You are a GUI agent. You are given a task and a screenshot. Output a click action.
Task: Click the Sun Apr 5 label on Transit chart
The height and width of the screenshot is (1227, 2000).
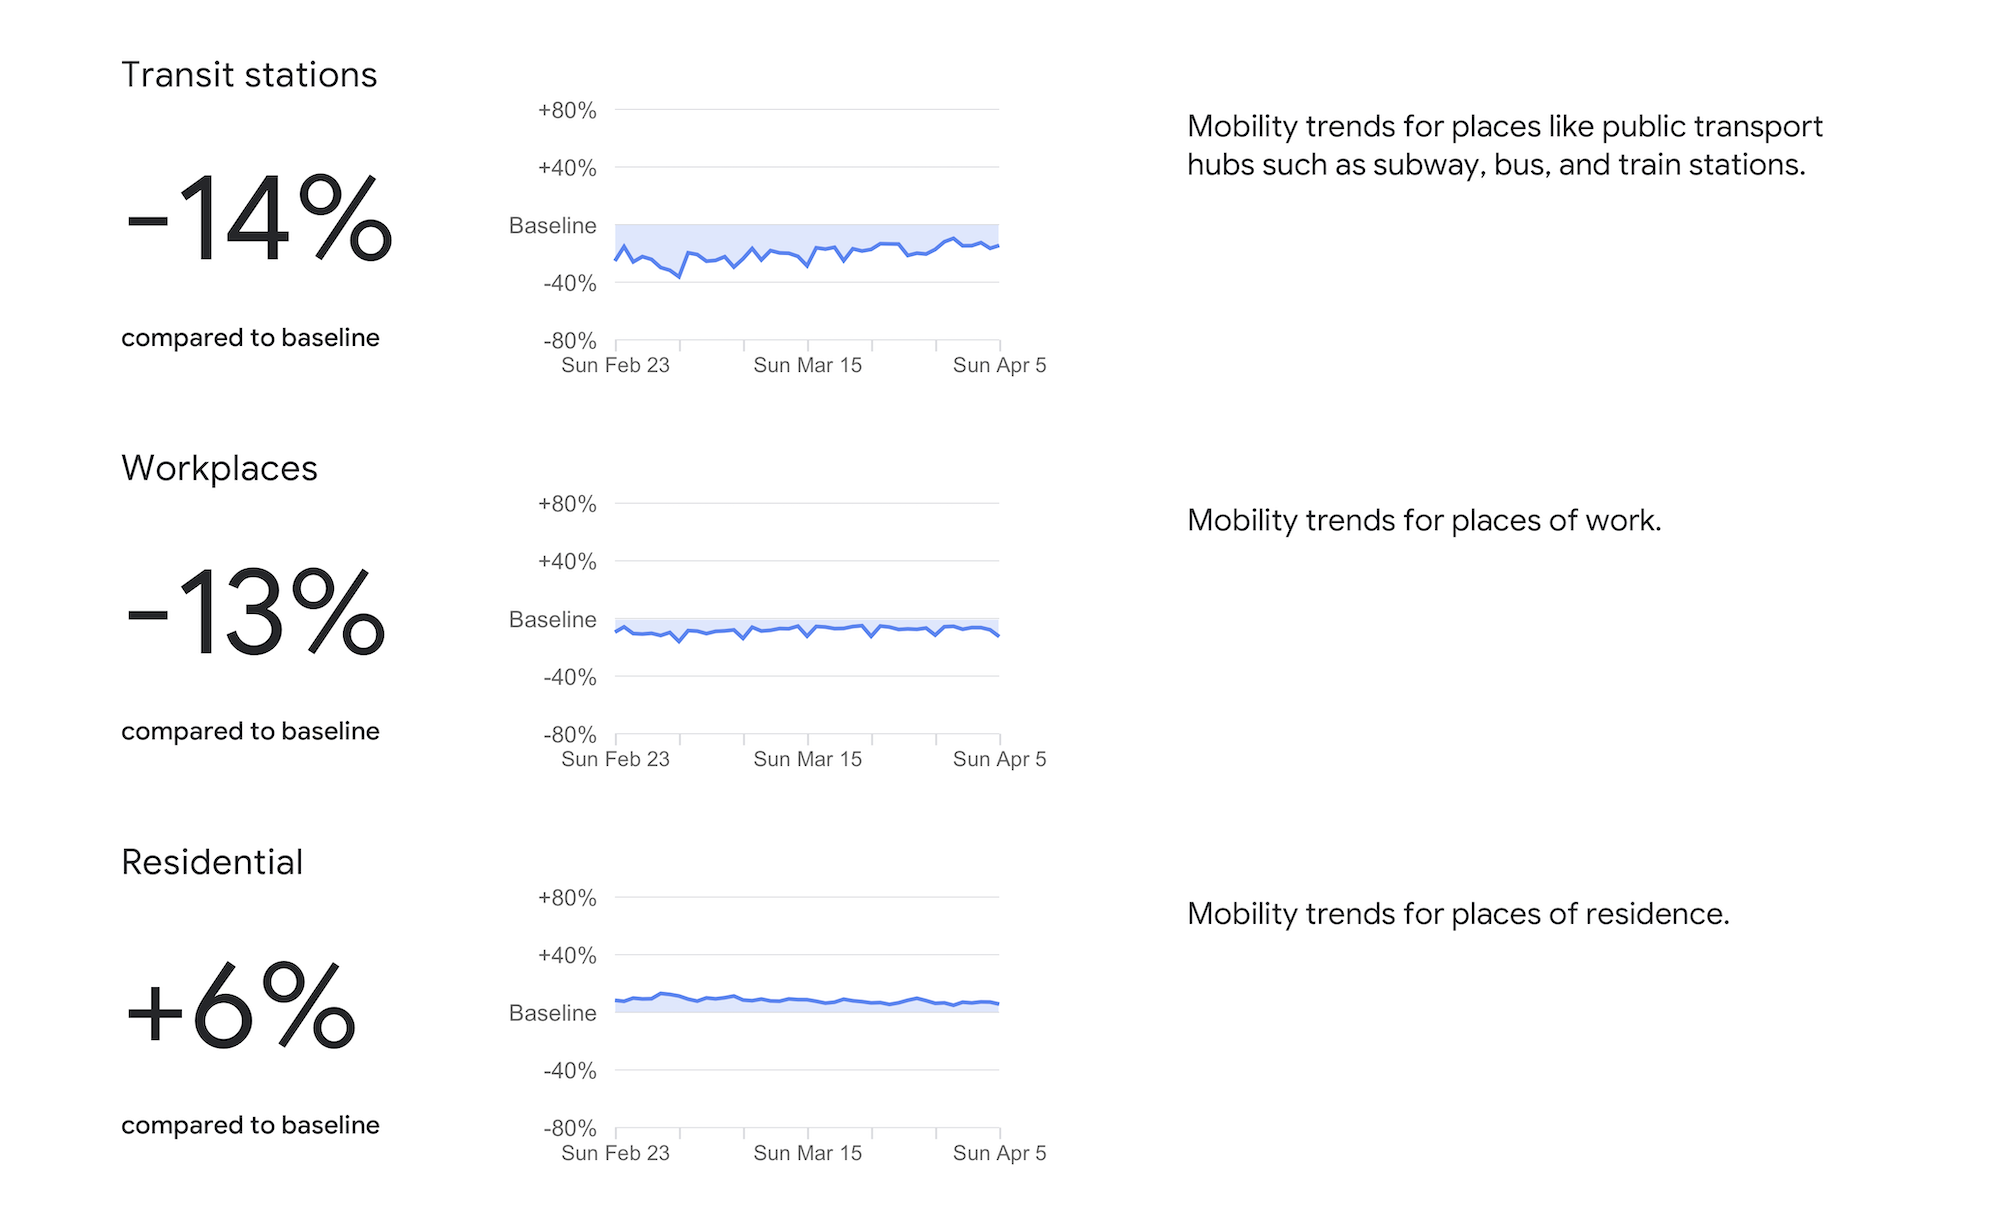(999, 365)
